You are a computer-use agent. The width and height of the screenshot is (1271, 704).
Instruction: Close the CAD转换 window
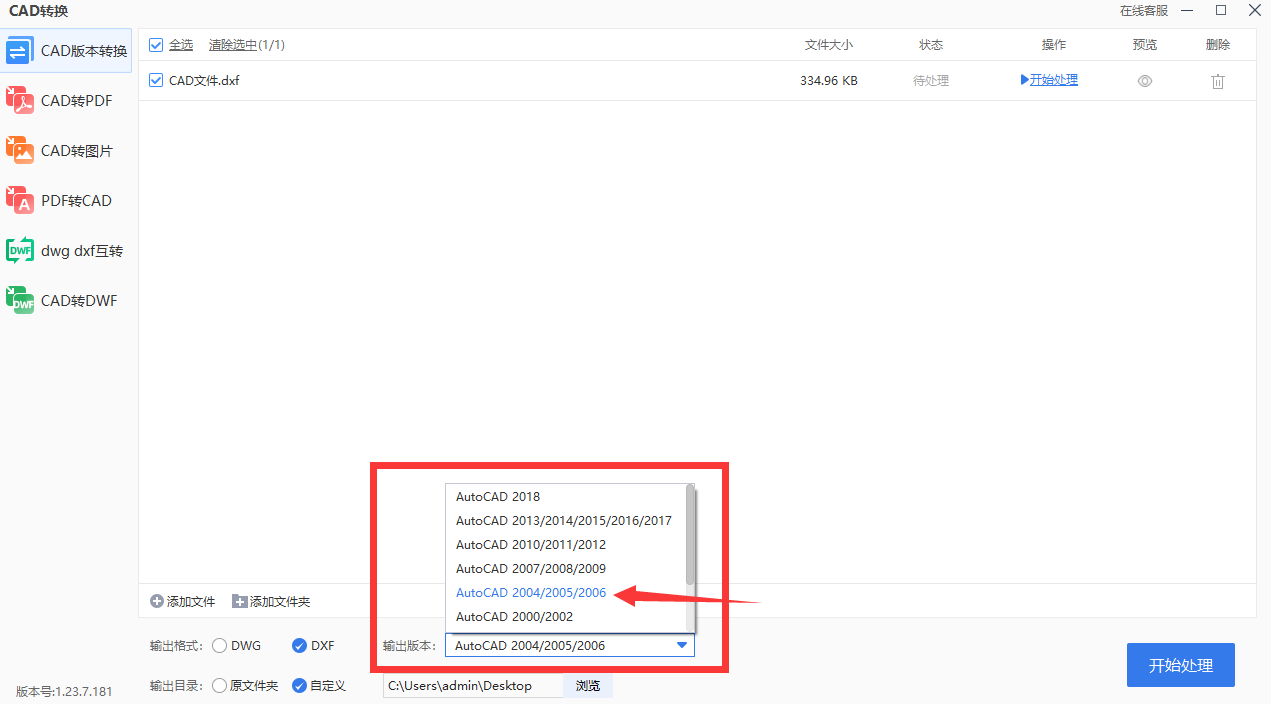1253,11
